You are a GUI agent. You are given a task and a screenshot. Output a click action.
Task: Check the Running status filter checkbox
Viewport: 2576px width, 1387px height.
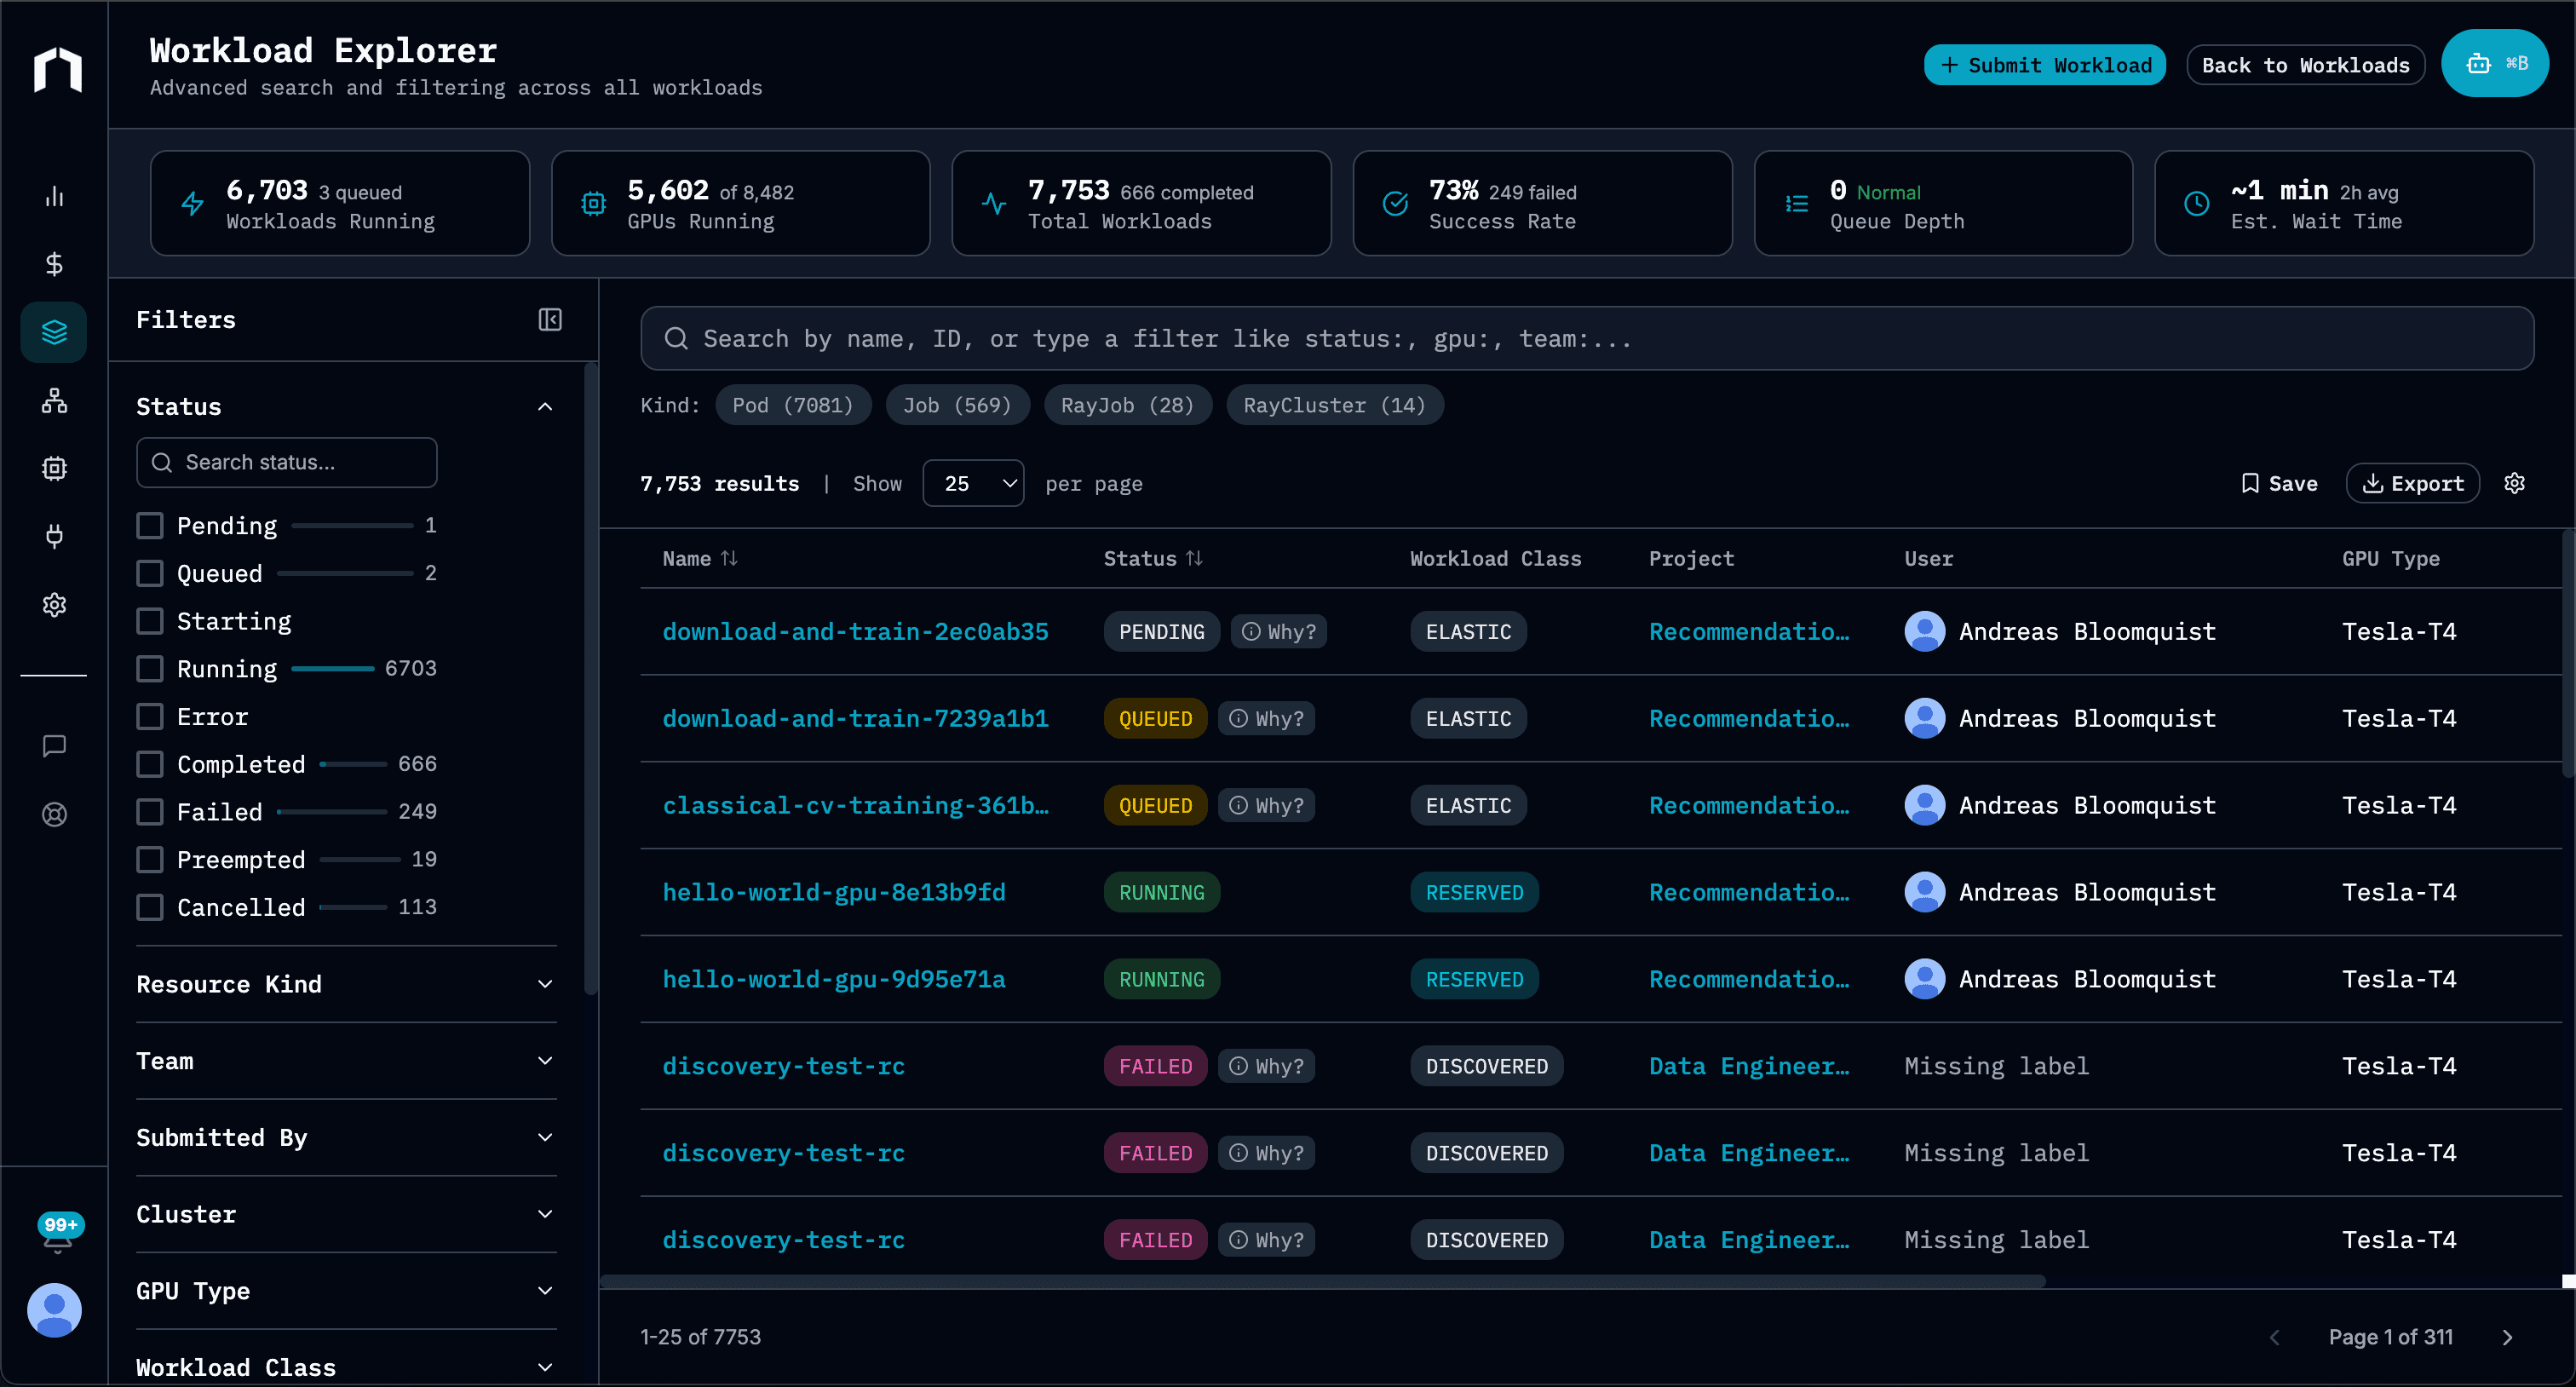[x=151, y=668]
